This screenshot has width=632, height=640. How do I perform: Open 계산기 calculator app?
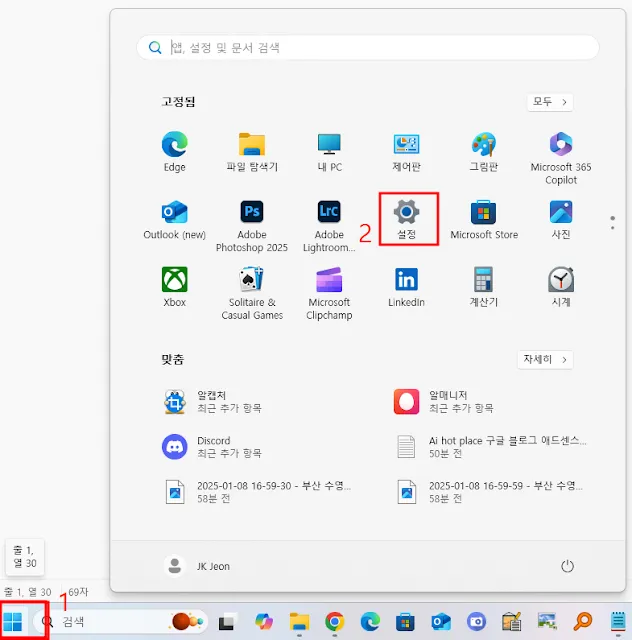coord(483,287)
